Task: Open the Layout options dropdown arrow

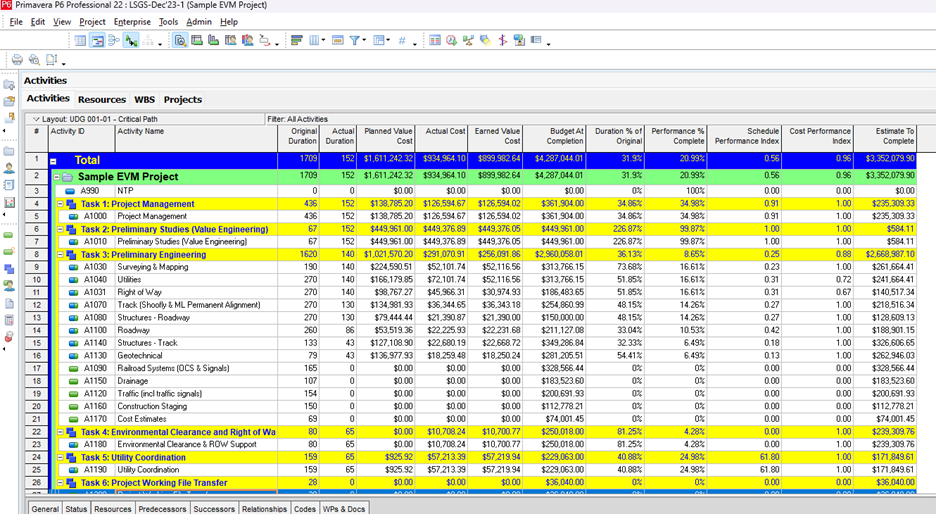Action: 35,119
